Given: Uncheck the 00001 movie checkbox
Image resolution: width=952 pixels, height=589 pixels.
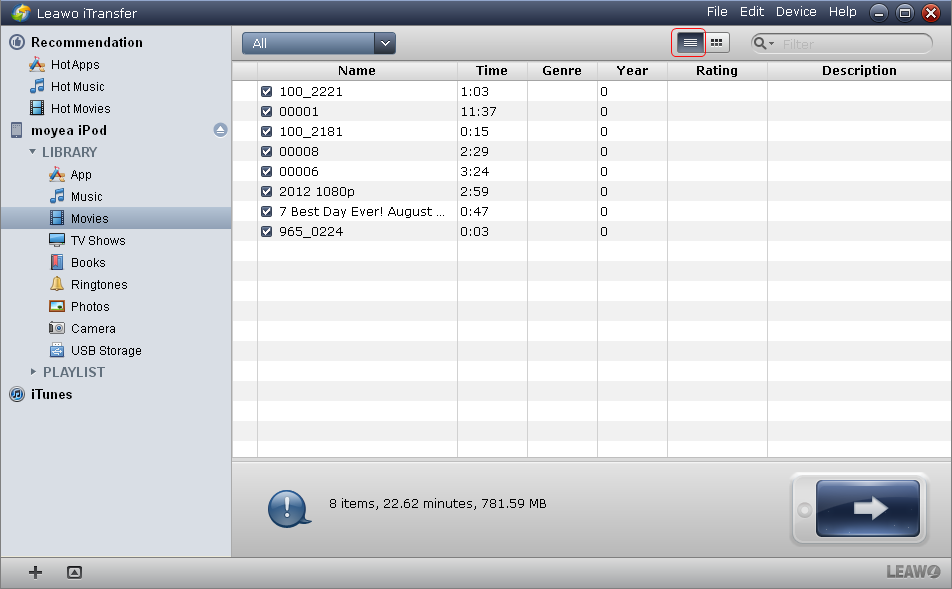Looking at the screenshot, I should [267, 111].
